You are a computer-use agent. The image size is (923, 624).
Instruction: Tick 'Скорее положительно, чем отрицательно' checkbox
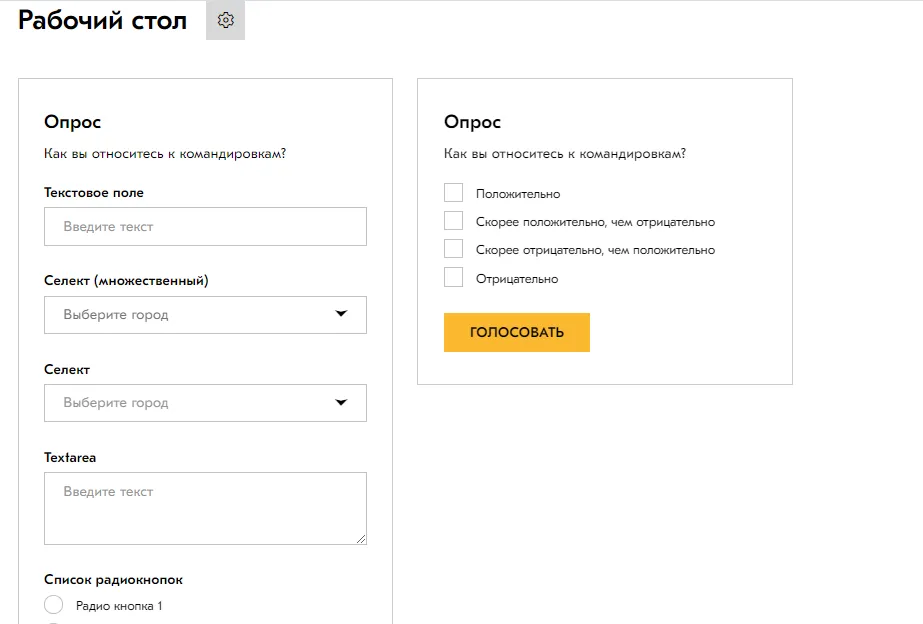[453, 221]
